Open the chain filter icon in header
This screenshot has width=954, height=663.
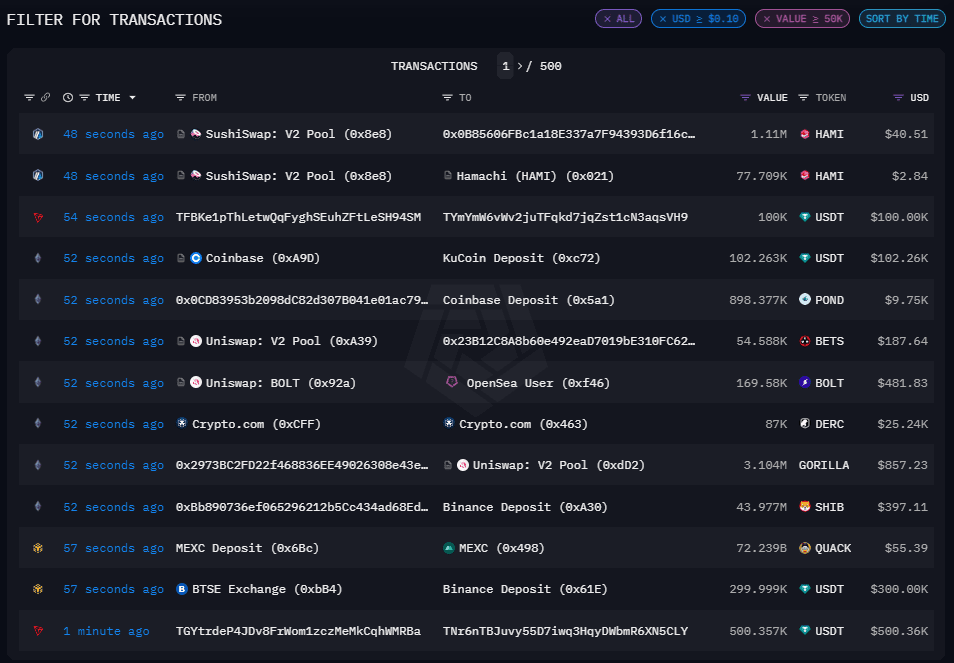pos(29,97)
